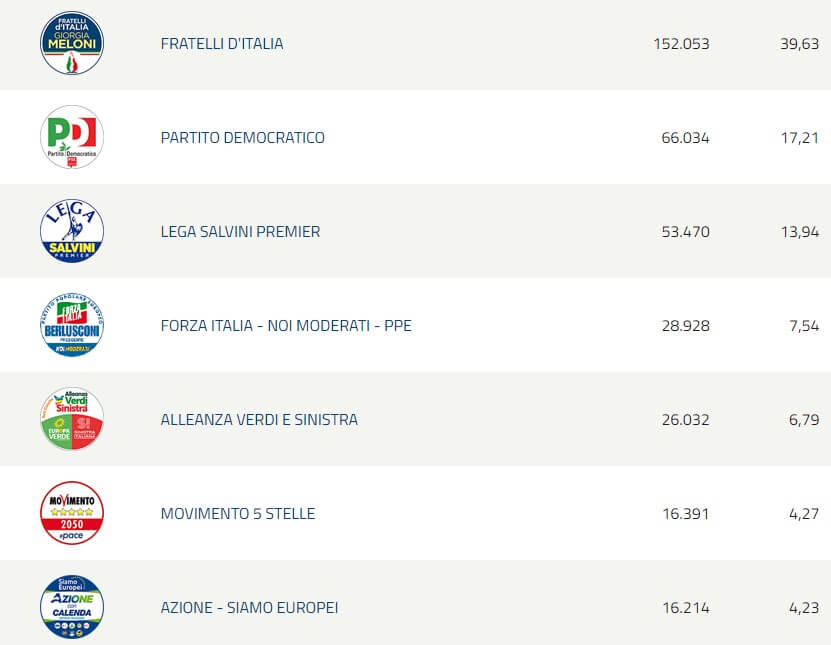This screenshot has width=831, height=645.
Task: Click the MOVIMENTO 5 STELLE name
Action: [x=238, y=514]
